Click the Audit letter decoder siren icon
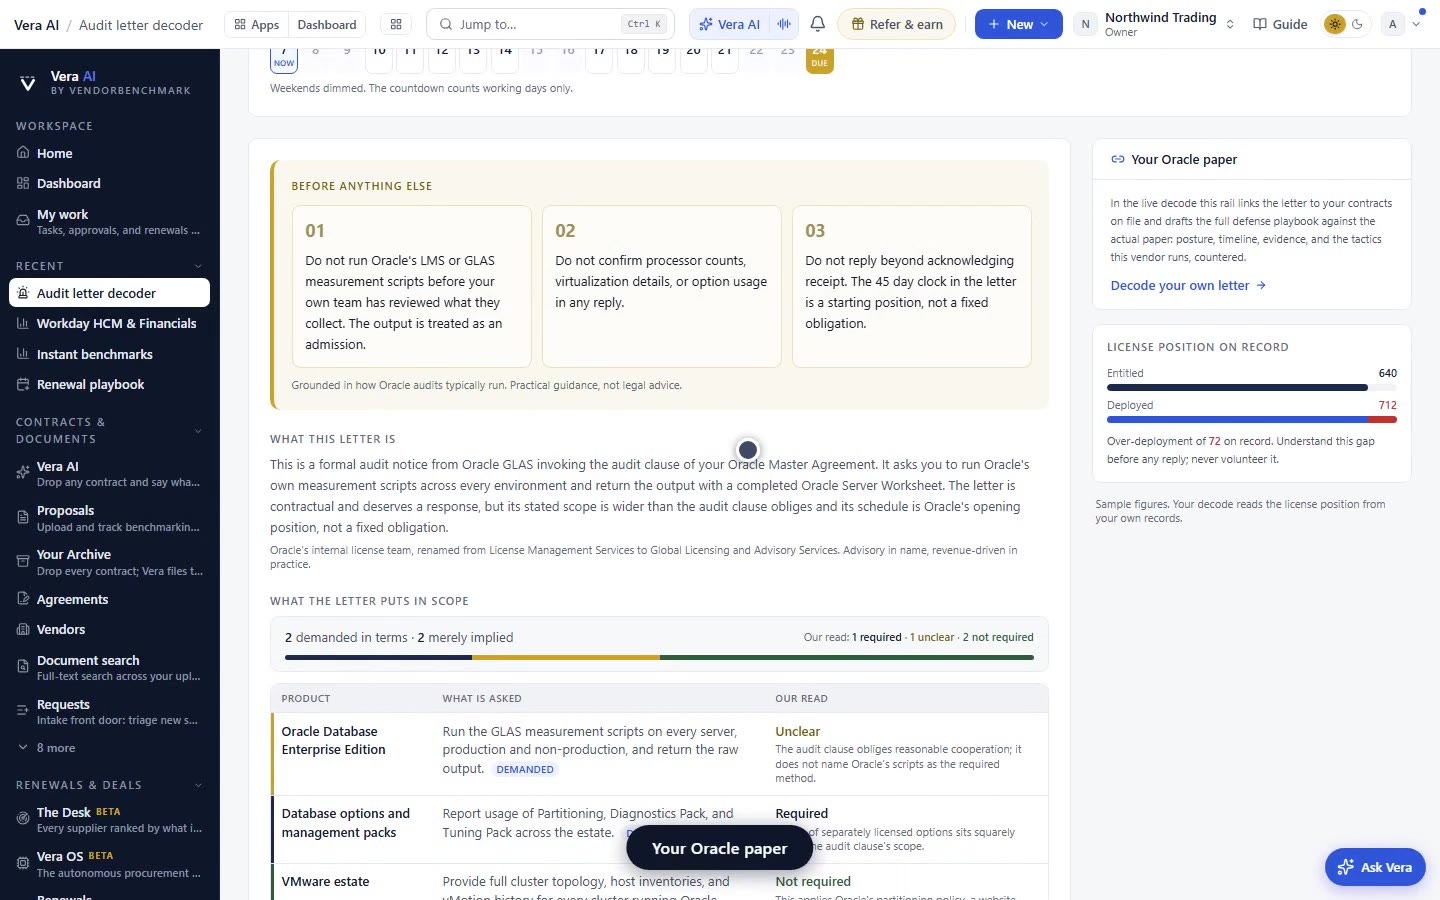Screen dimensions: 1440x900 [23, 293]
